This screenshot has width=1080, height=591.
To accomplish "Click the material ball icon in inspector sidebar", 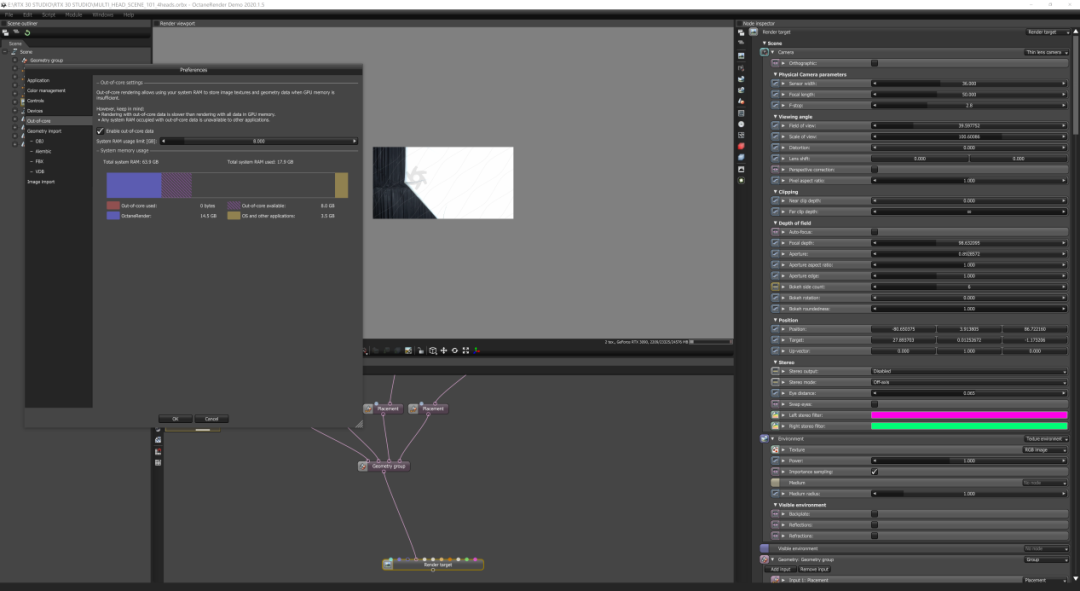I will [741, 101].
